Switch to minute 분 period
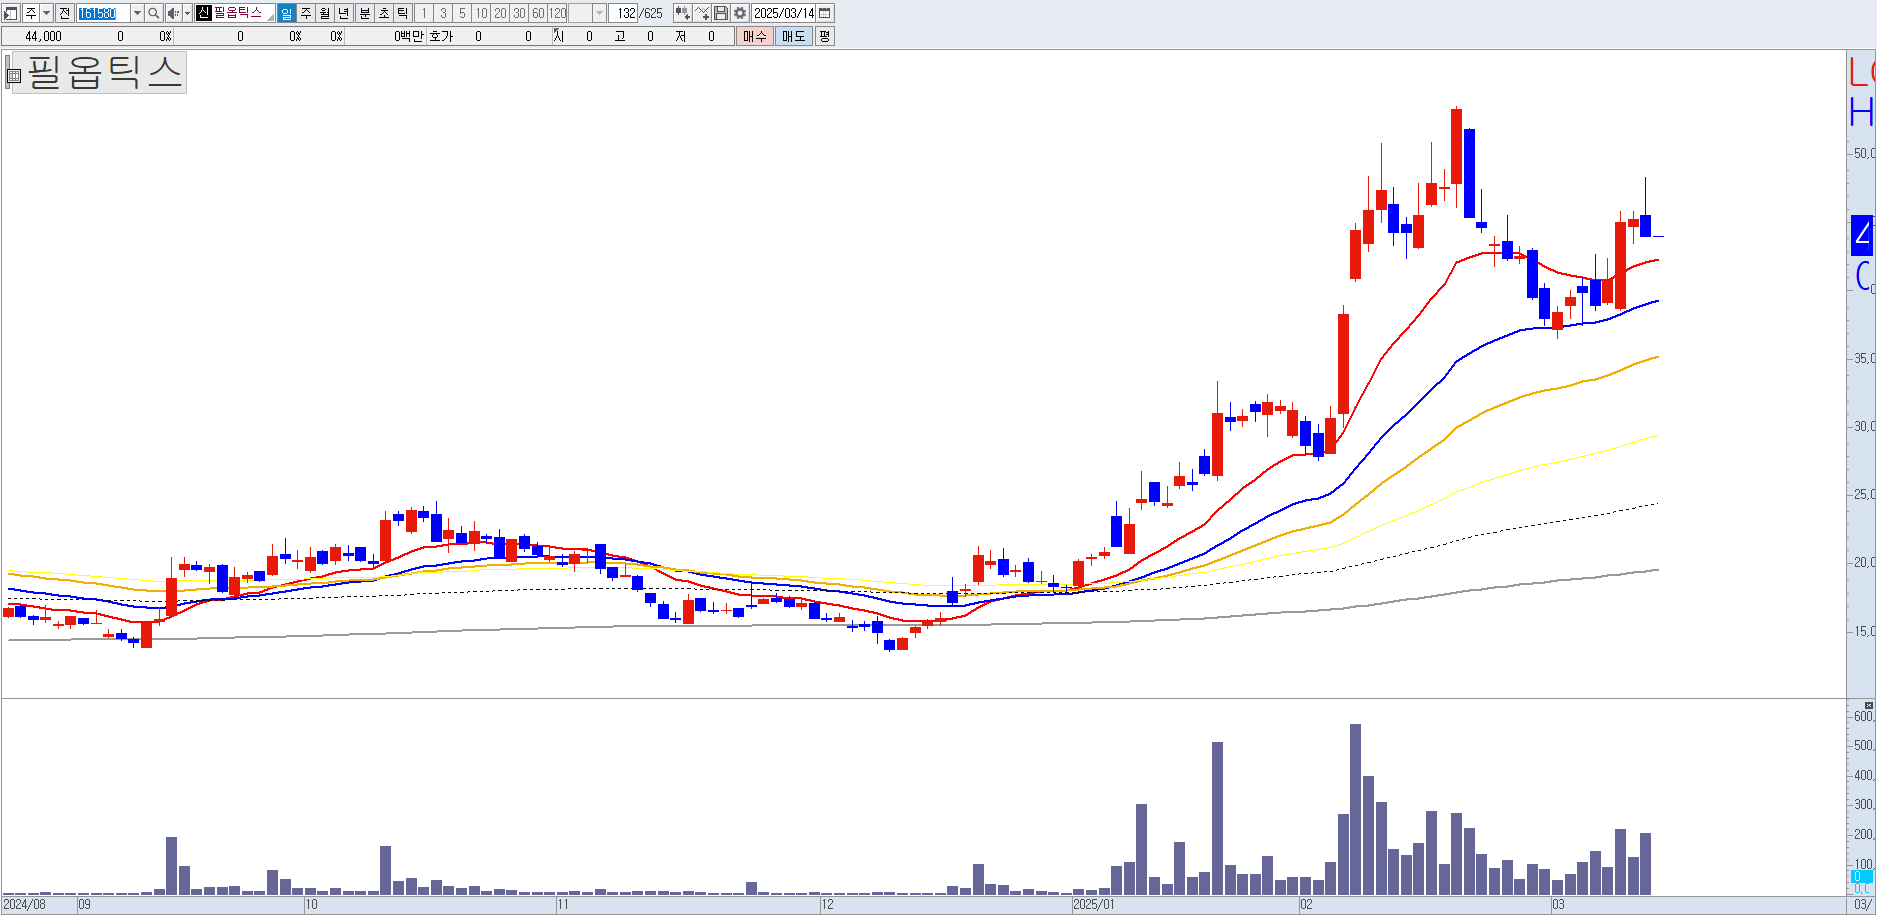 365,13
